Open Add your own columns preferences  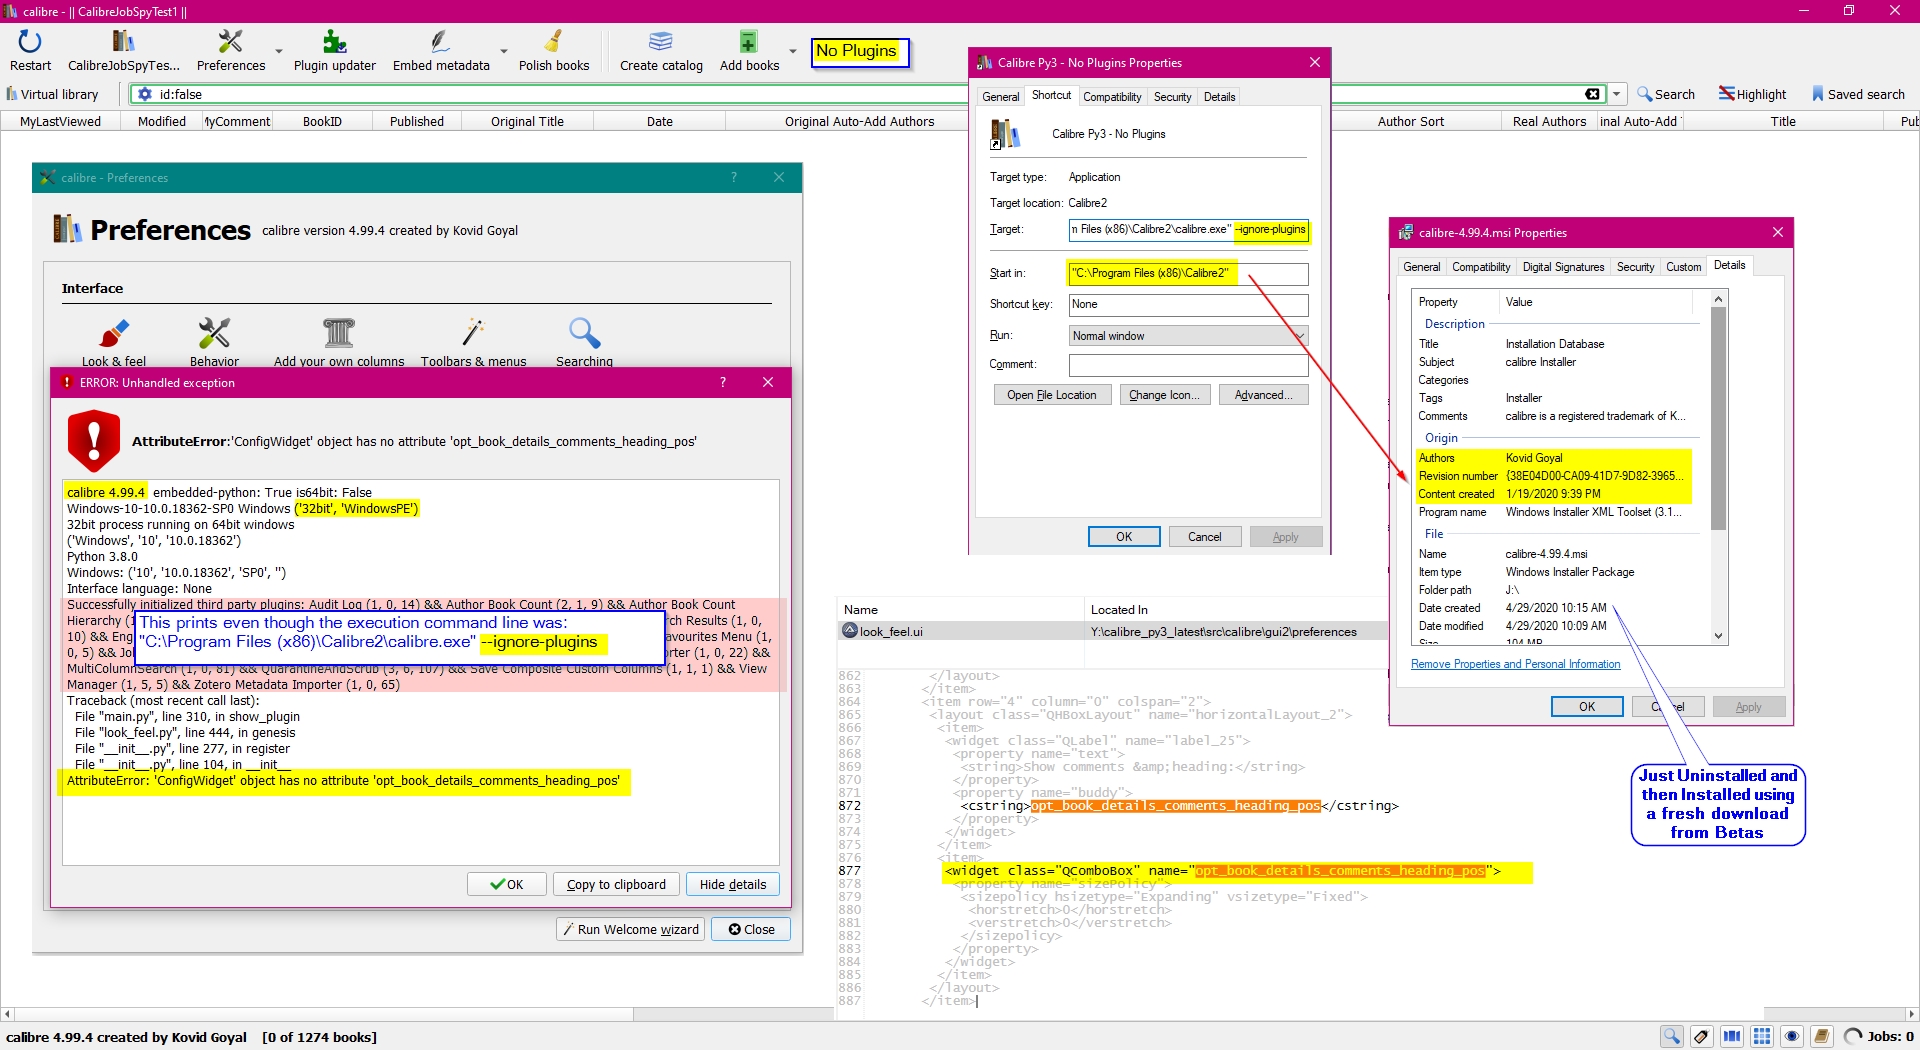339,342
